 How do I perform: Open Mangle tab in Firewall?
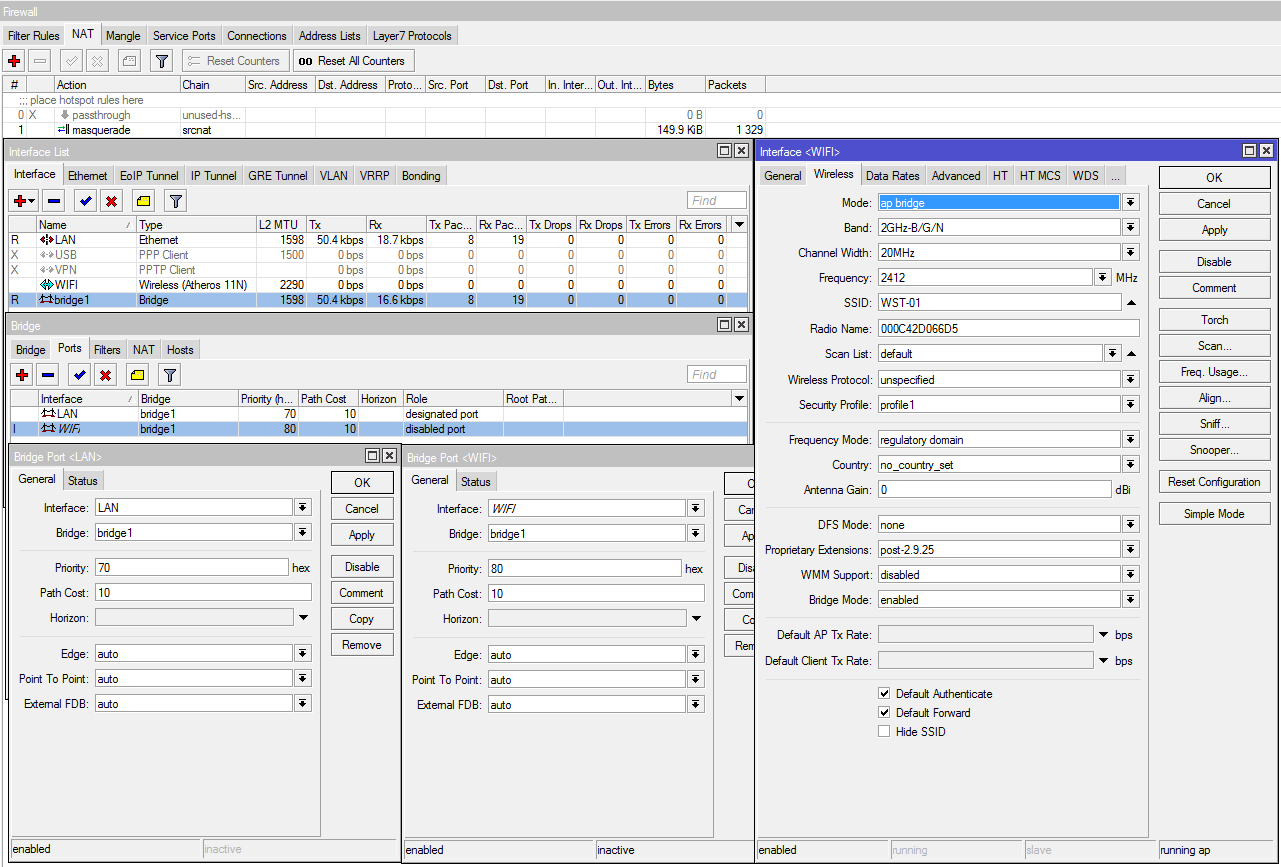[123, 35]
